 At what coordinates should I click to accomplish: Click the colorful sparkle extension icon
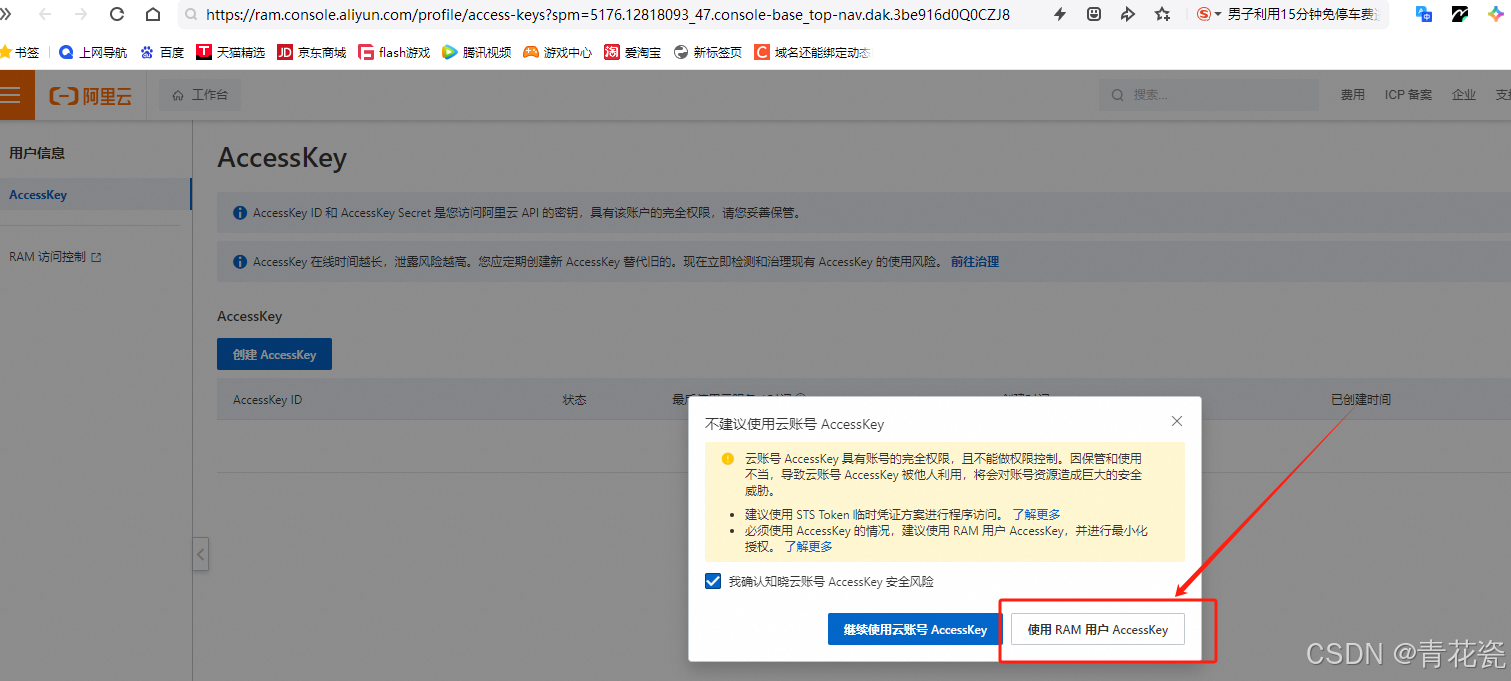coord(1496,14)
